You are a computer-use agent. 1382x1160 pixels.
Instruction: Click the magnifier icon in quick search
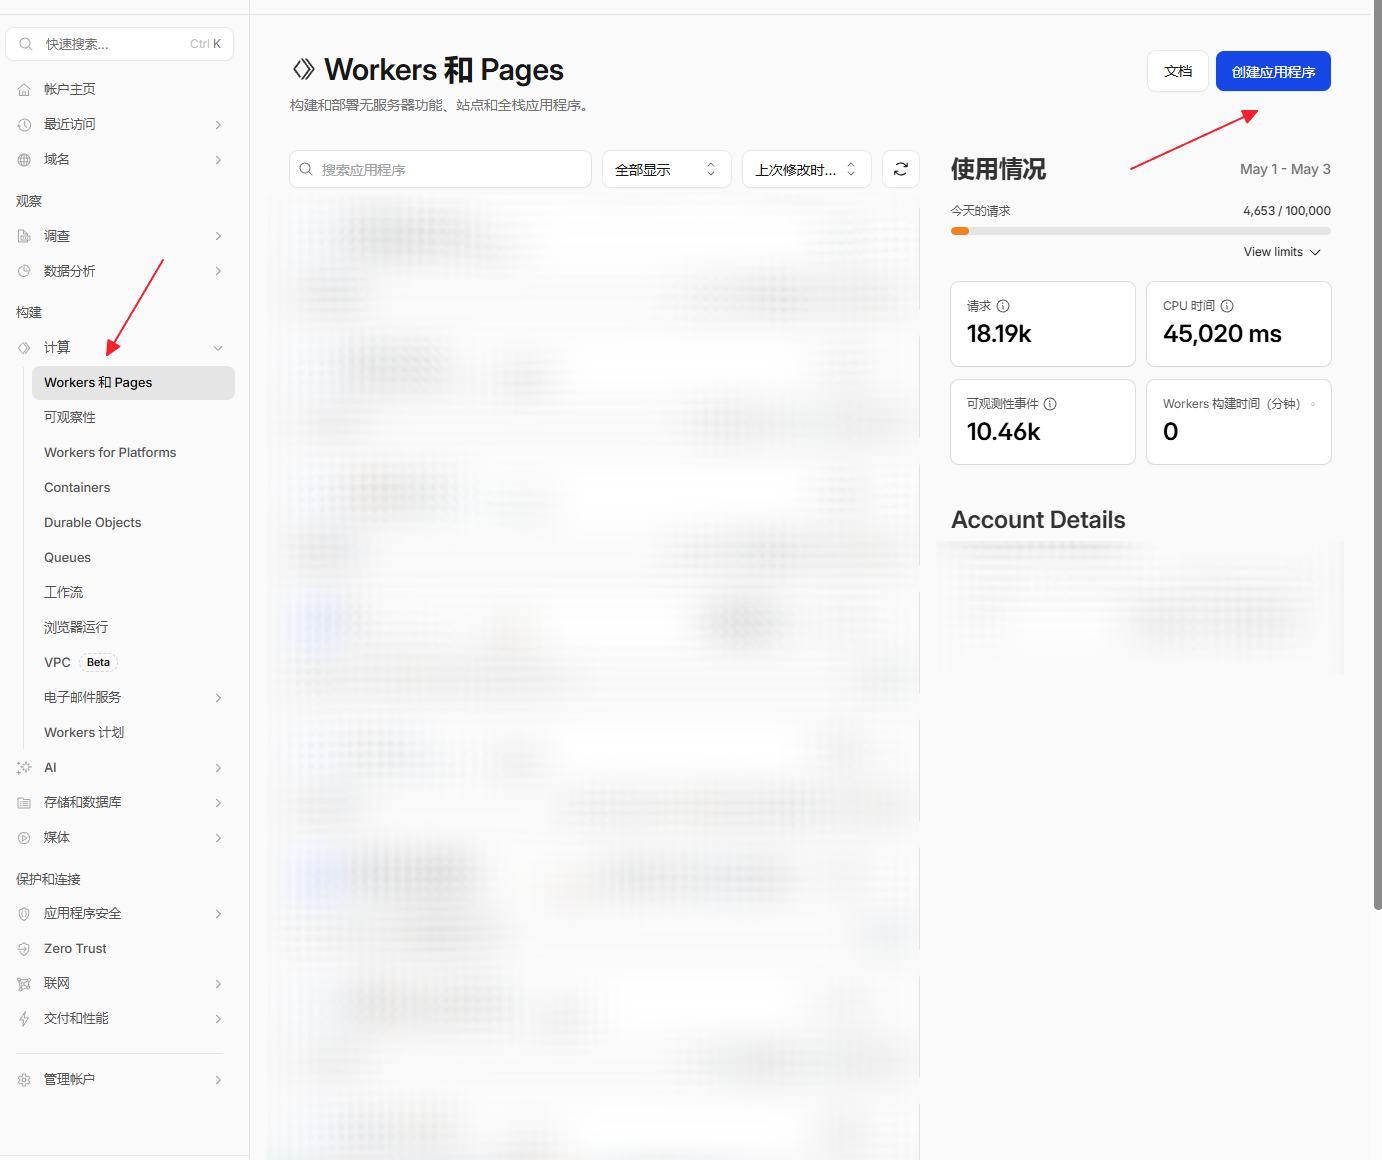pyautogui.click(x=26, y=44)
